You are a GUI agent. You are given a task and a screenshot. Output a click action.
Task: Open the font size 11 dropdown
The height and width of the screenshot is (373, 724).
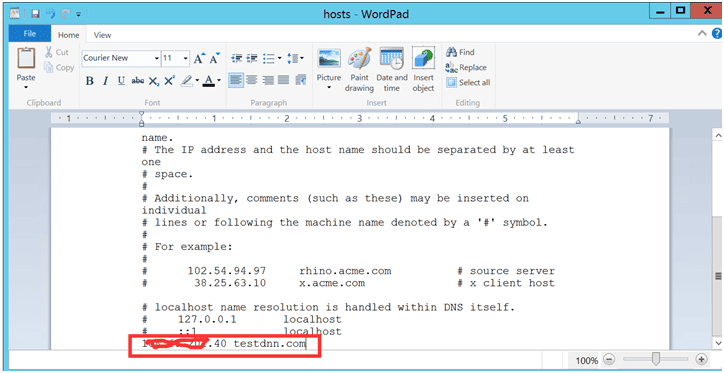pyautogui.click(x=186, y=58)
